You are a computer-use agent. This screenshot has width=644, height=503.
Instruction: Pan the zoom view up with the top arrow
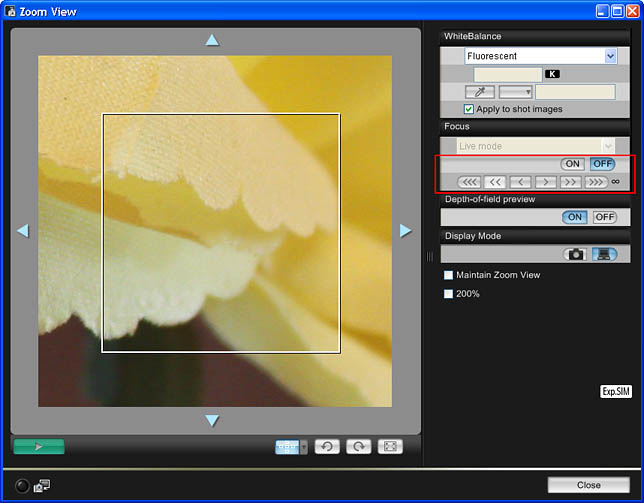211,40
